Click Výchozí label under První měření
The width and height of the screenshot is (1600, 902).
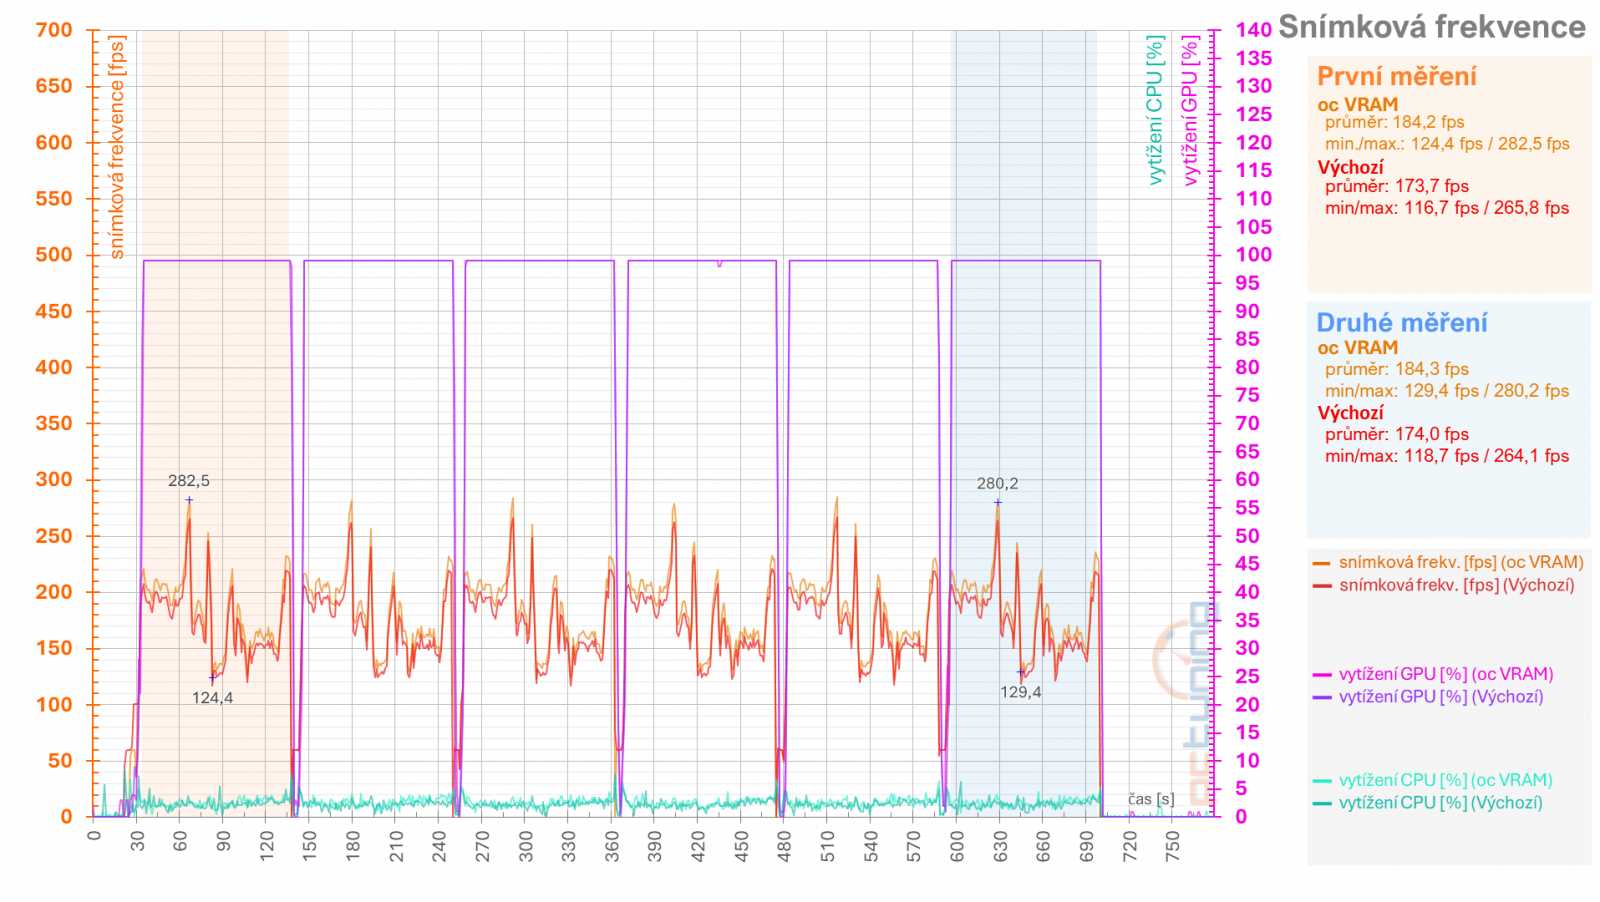(x=1350, y=167)
